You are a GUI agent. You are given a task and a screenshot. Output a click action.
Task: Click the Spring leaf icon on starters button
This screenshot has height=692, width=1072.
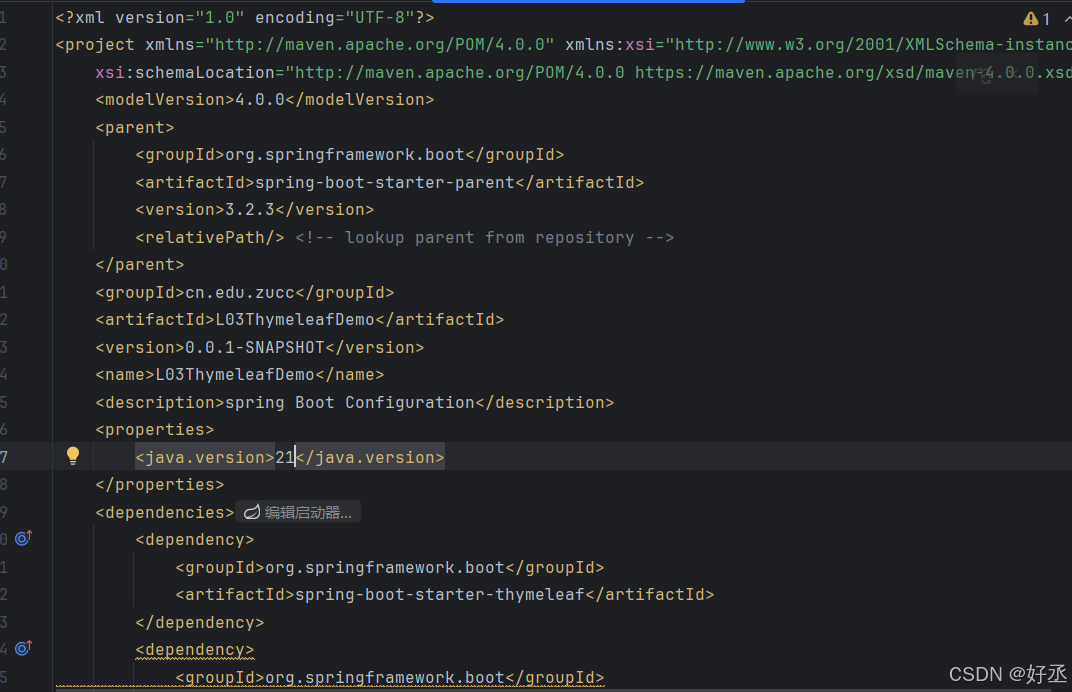[251, 511]
